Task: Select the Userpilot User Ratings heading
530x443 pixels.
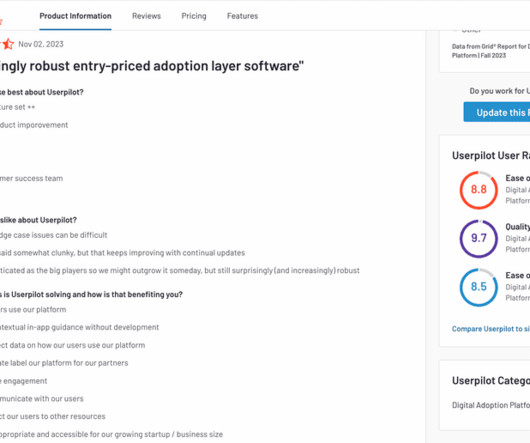Action: click(x=491, y=155)
